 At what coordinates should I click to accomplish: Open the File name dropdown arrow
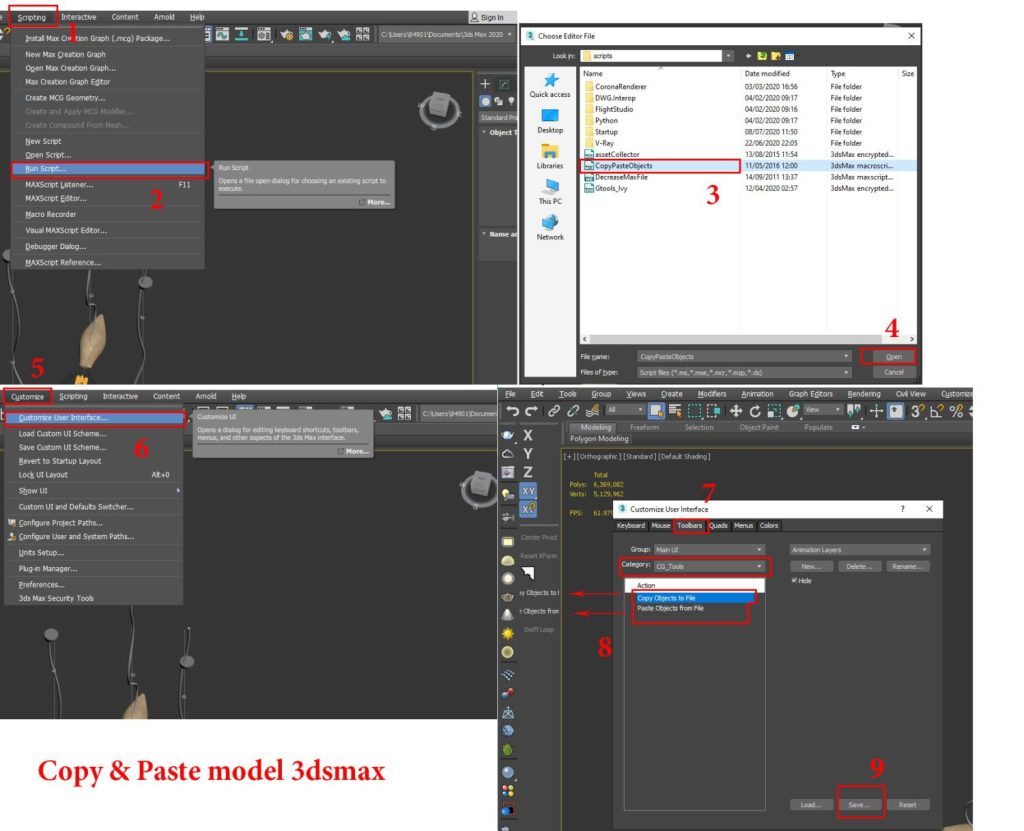pyautogui.click(x=846, y=356)
